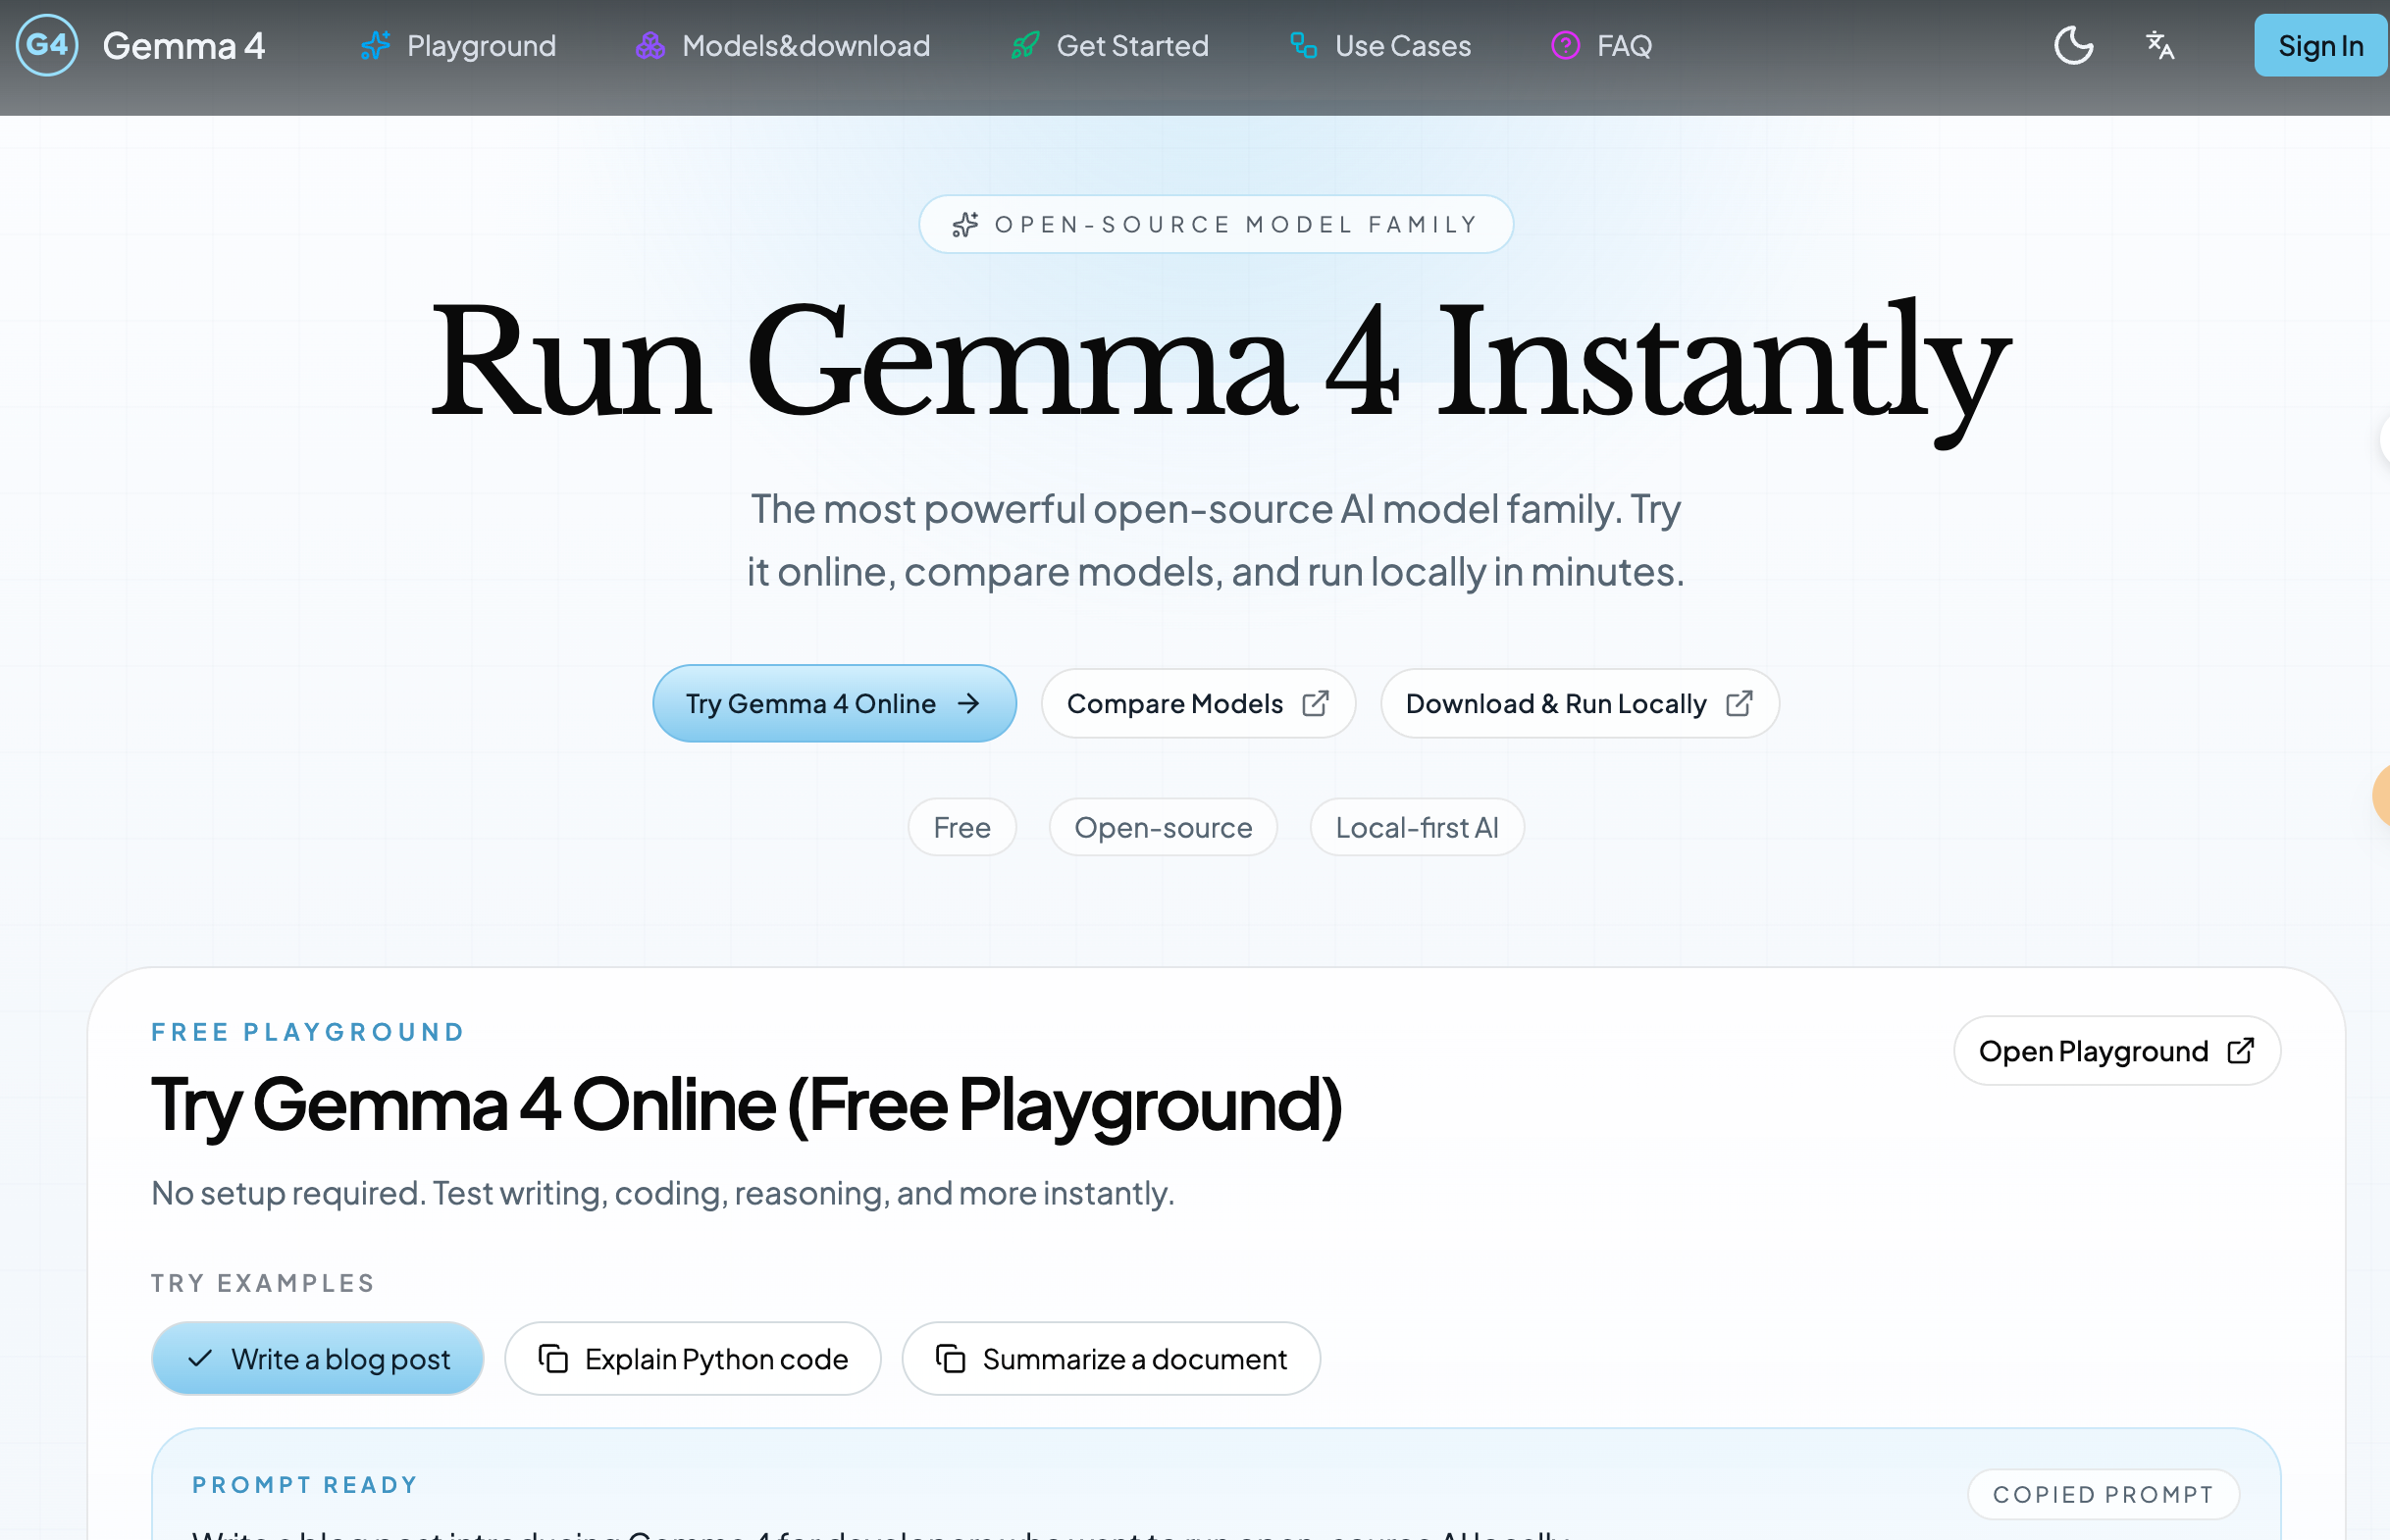Click the FAQ question-mark icon

pos(1565,45)
